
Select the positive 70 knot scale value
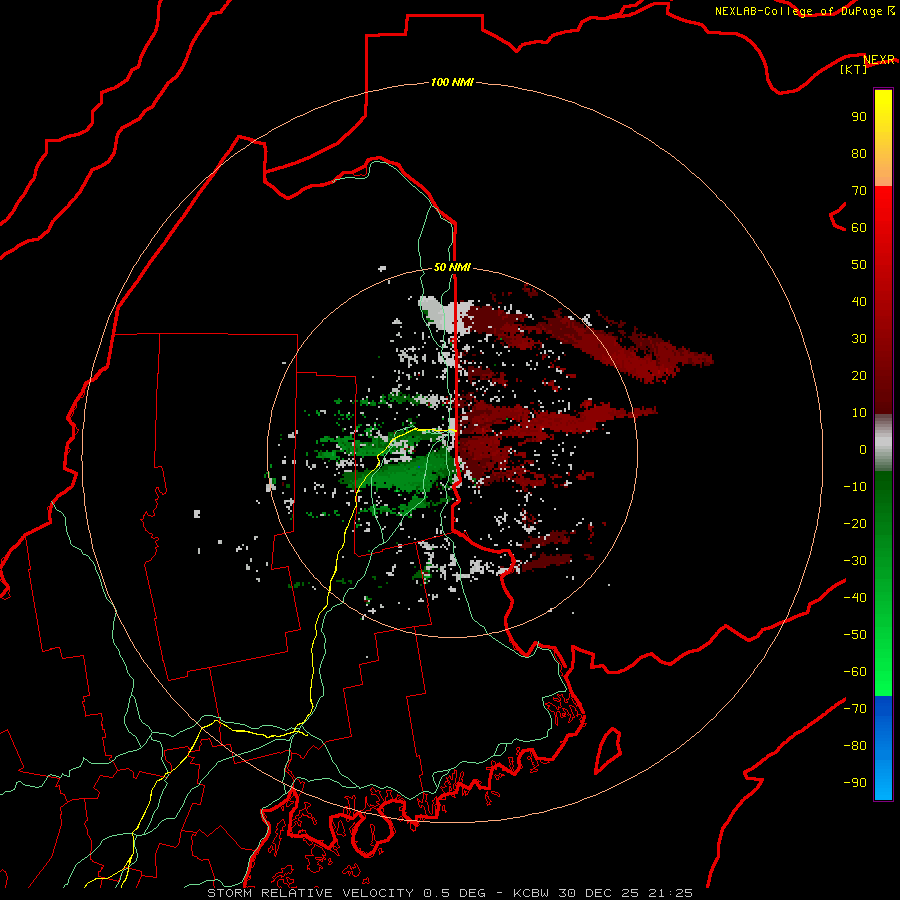(859, 191)
